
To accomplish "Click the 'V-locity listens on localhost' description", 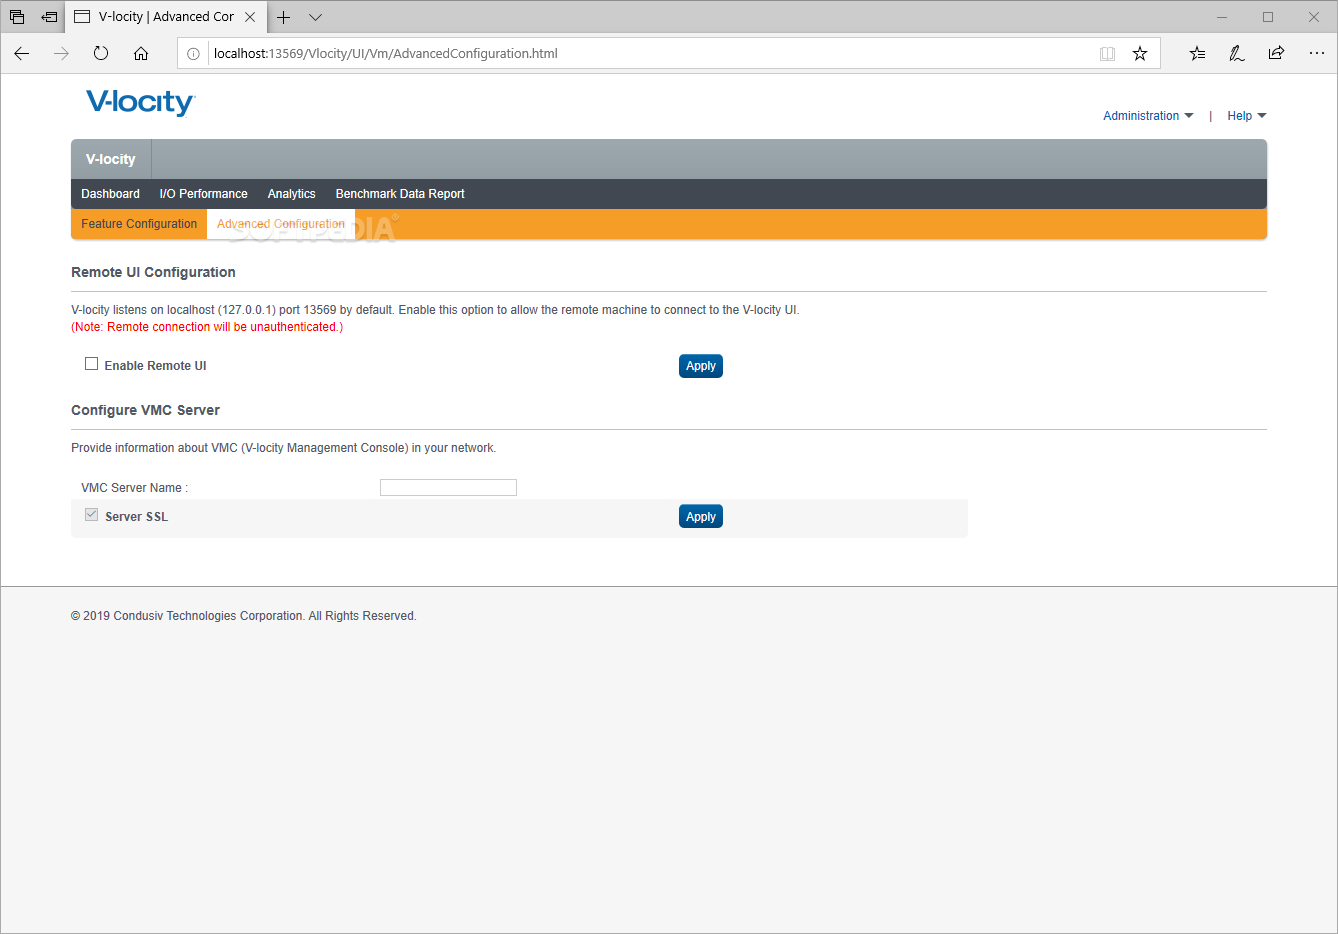I will pyautogui.click(x=435, y=310).
